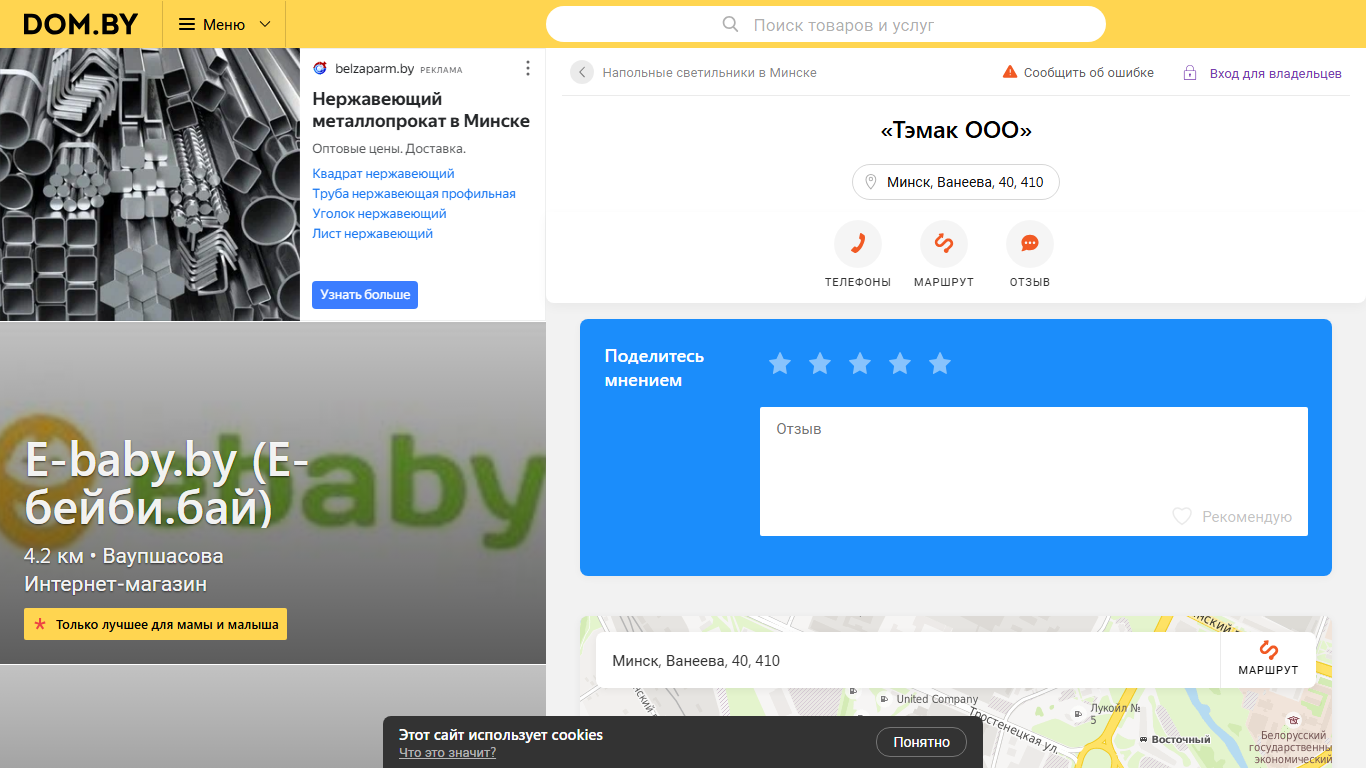Click Сообщить об ошибке link
This screenshot has width=1366, height=768.
point(1088,73)
